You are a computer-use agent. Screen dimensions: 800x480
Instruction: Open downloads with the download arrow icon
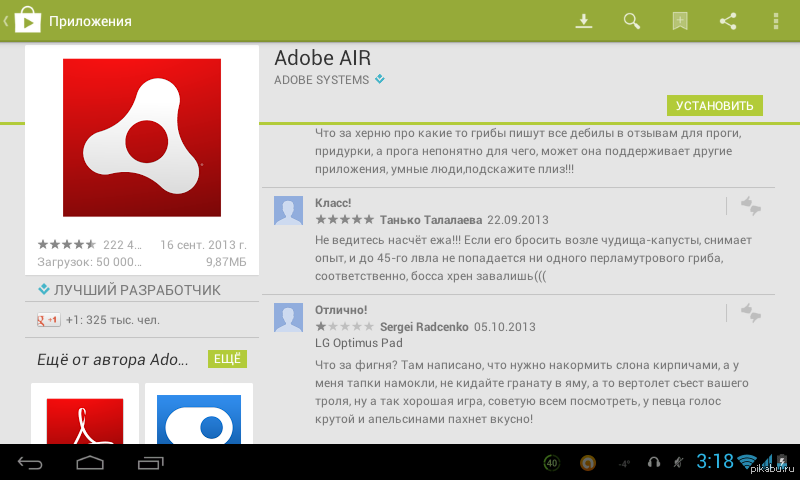[x=584, y=21]
